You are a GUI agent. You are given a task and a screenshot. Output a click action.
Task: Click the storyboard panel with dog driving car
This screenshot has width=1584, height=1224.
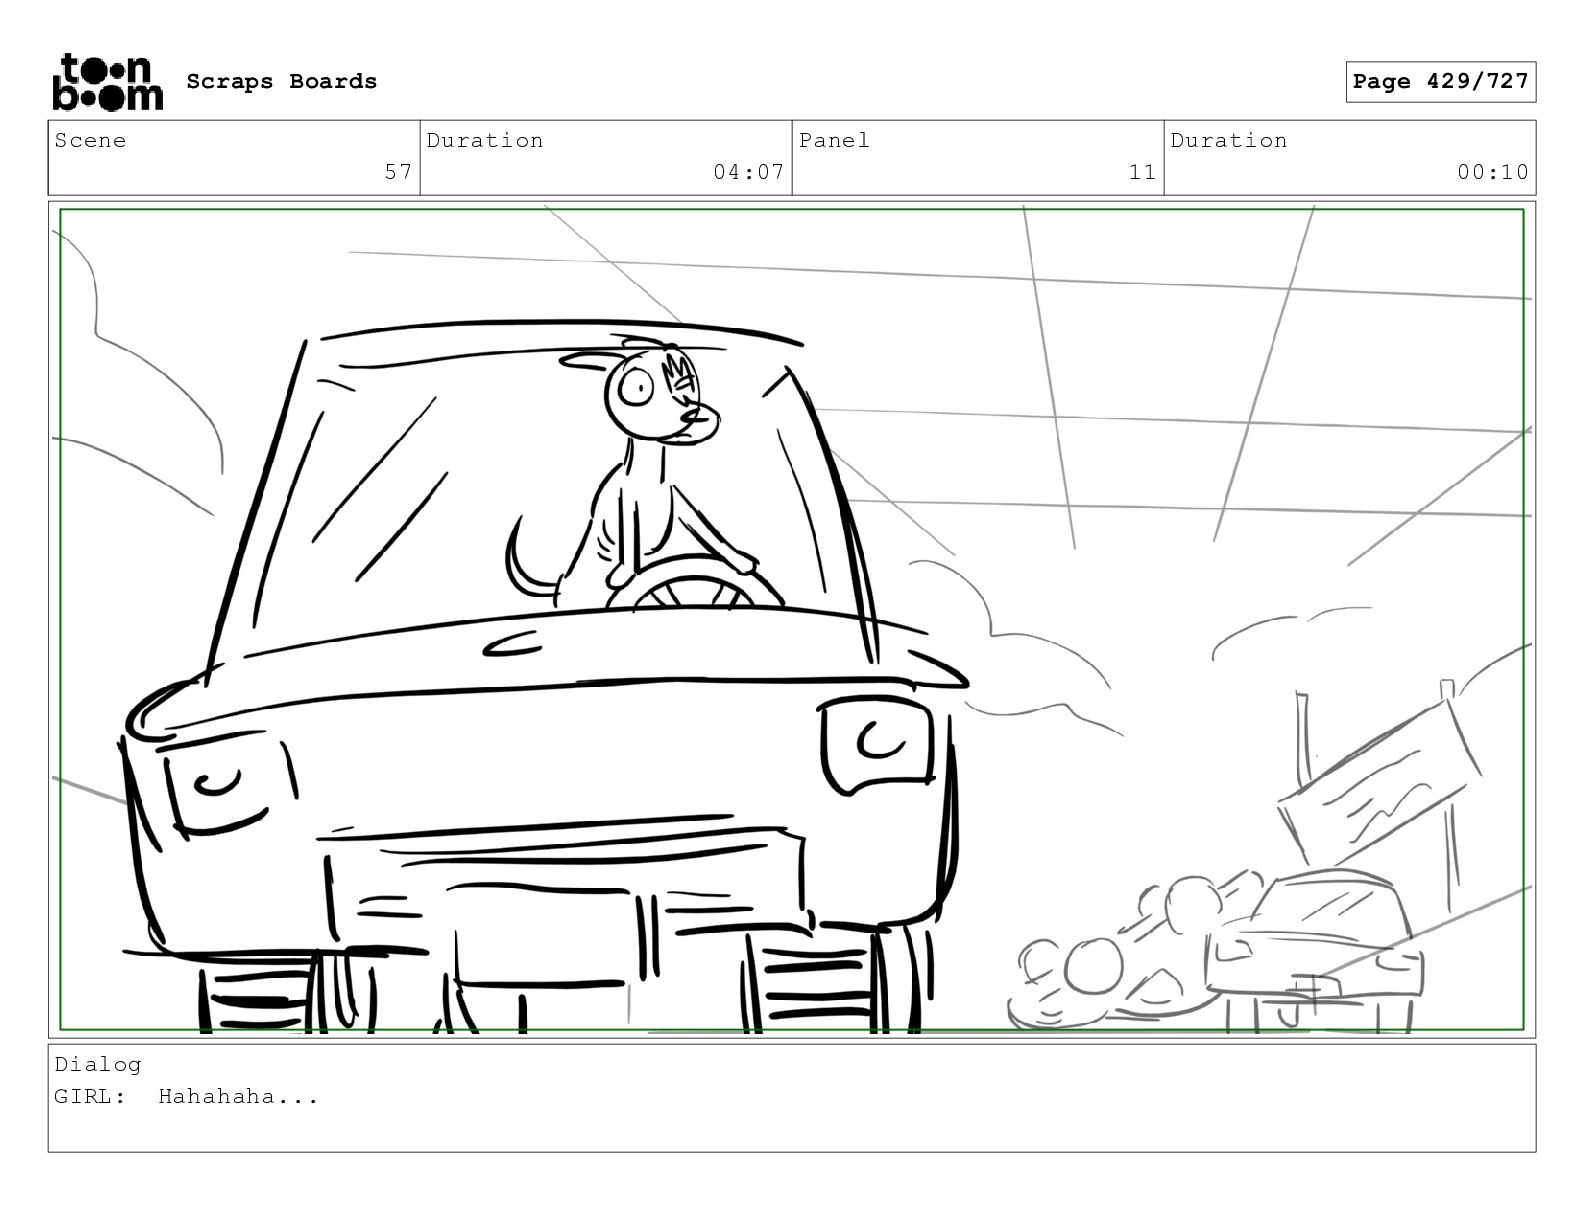coord(792,620)
